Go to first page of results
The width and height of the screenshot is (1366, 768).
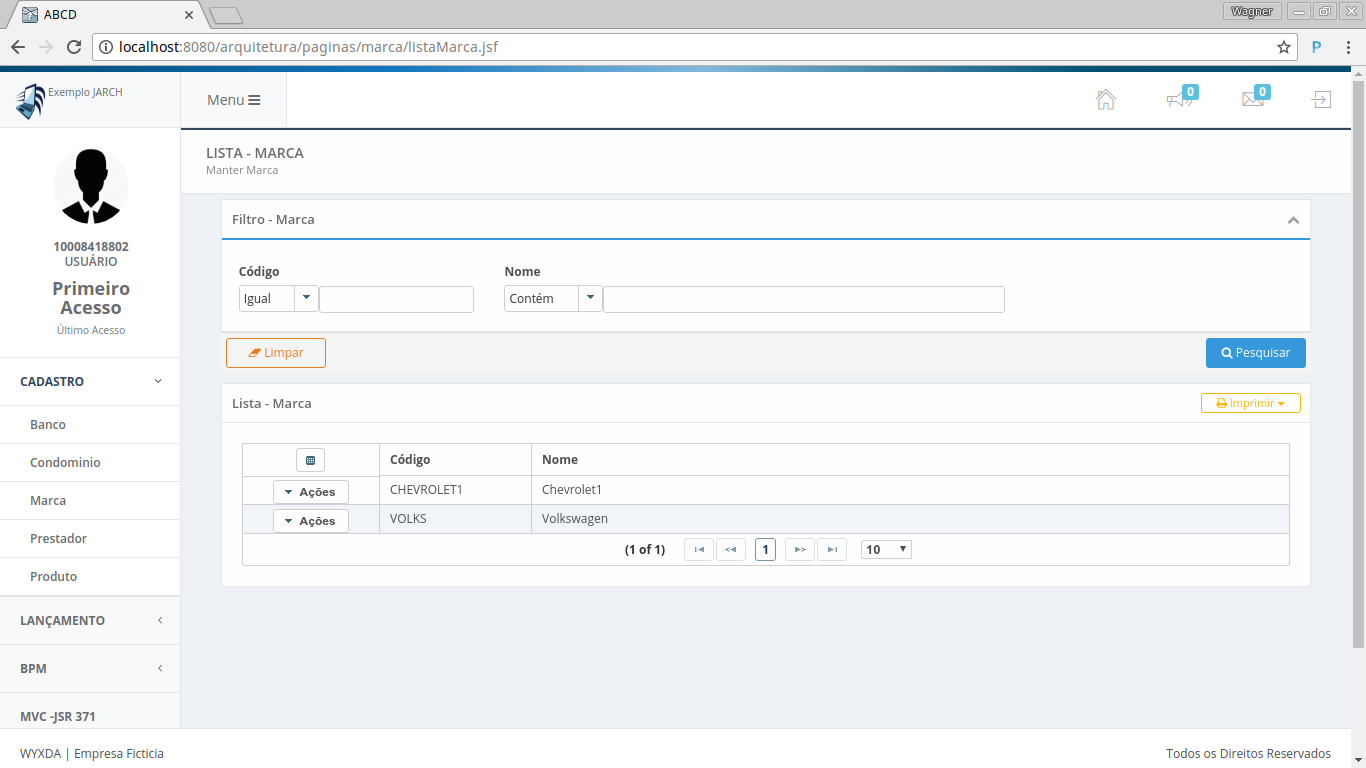coord(698,549)
